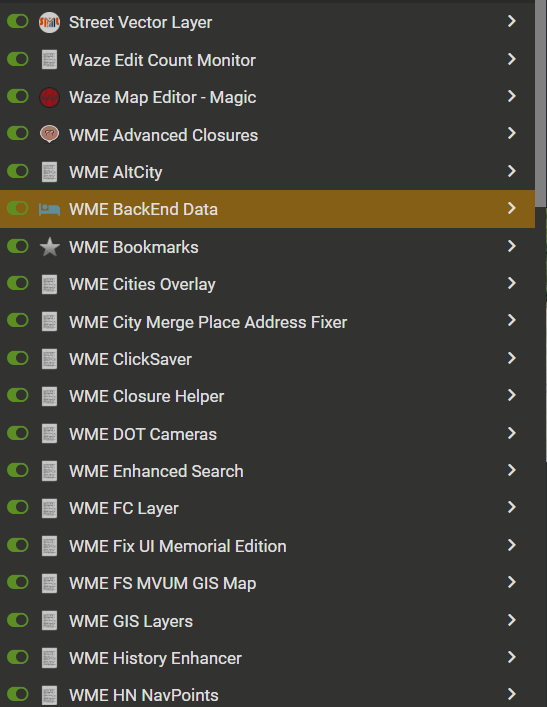The width and height of the screenshot is (547, 707).
Task: Click the WME Fix UI Memorial Edition icon
Action: point(49,546)
